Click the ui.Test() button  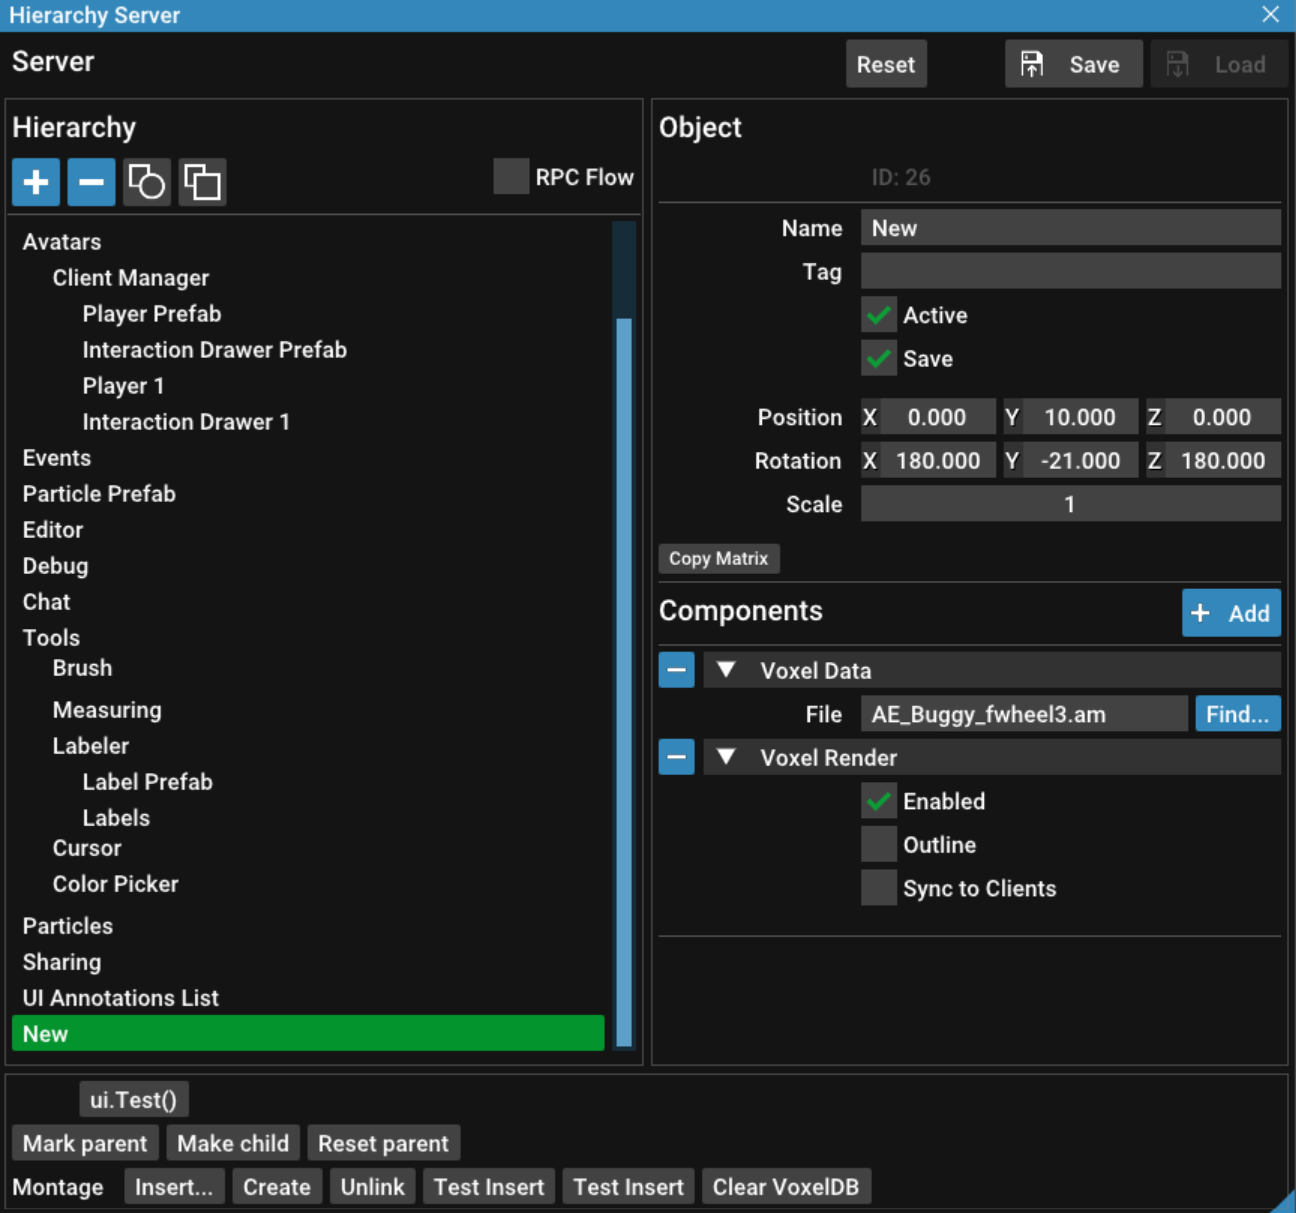pos(134,1100)
